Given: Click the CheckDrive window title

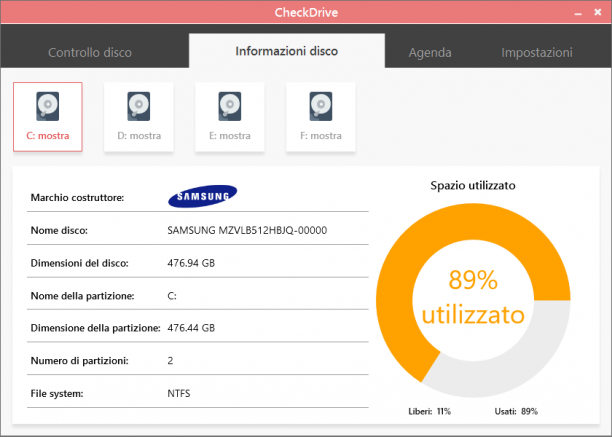Looking at the screenshot, I should coord(306,12).
